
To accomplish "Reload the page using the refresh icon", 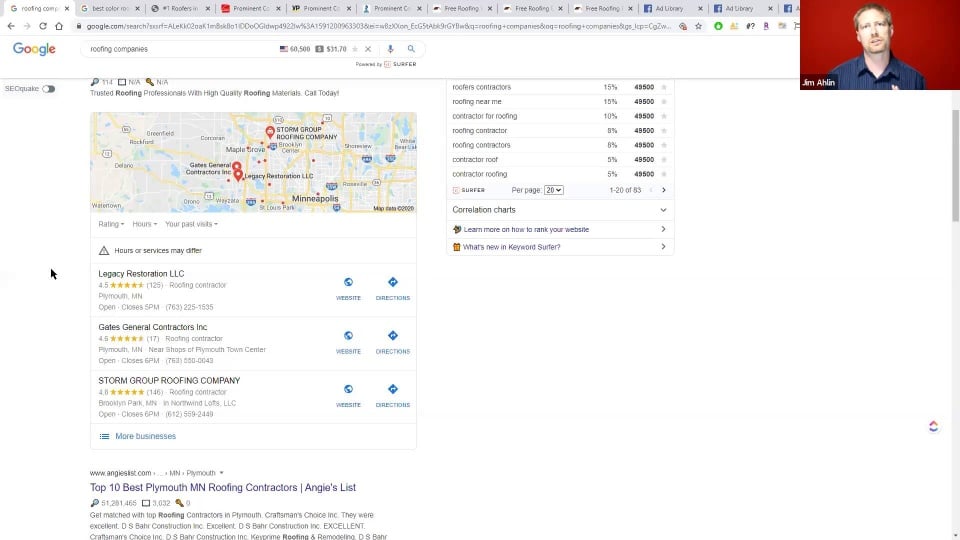I will click(x=43, y=26).
